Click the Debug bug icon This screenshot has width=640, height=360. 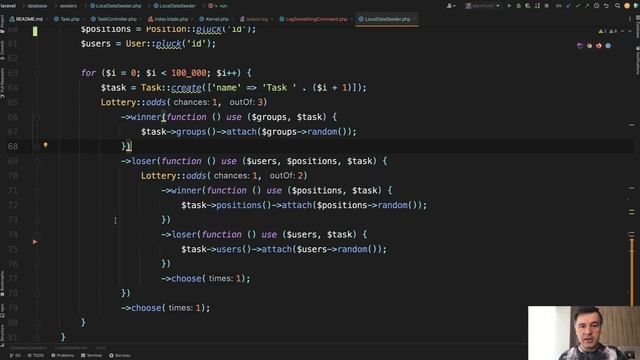point(518,6)
